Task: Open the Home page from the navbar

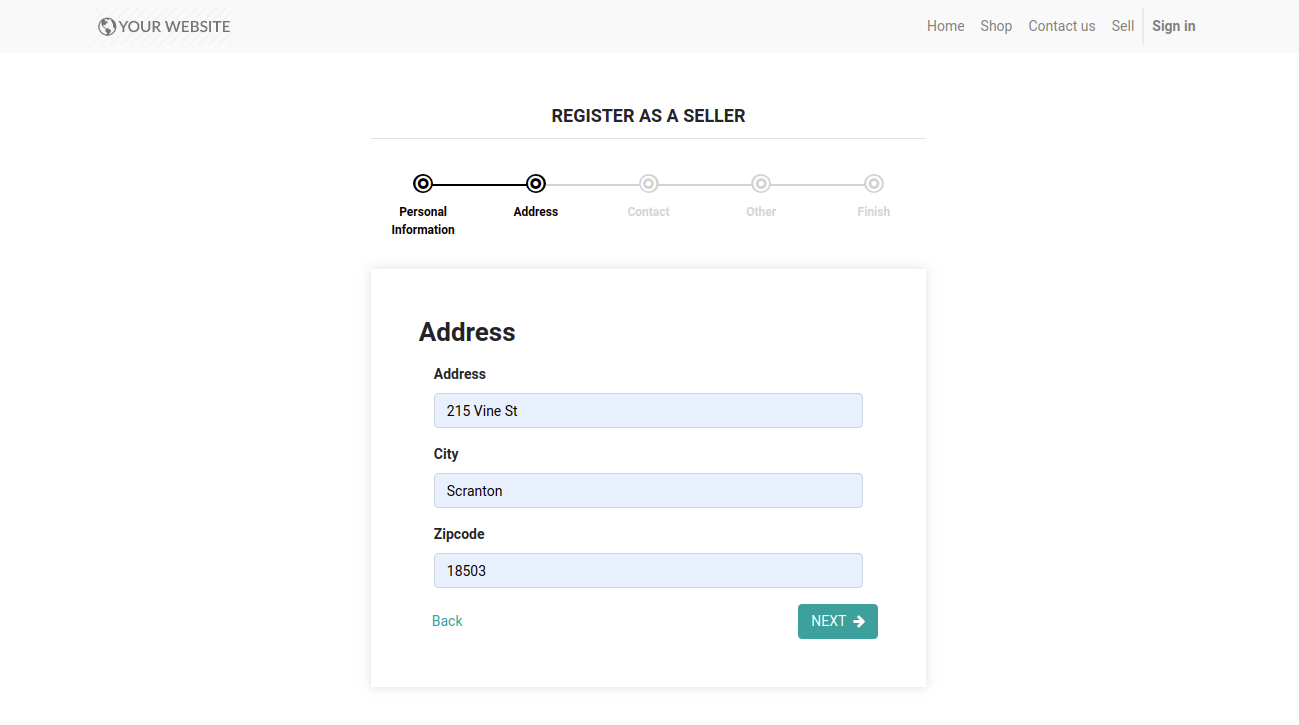Action: (945, 26)
